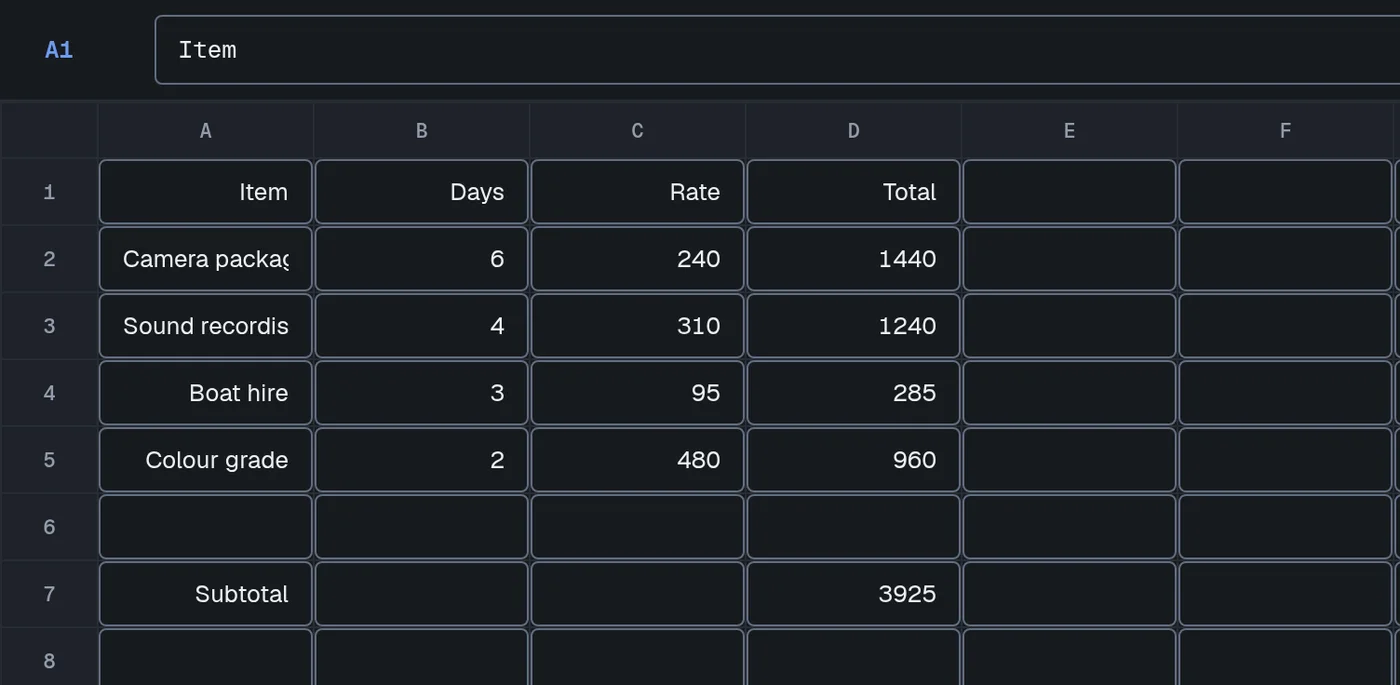Select the 'Sound recordis' cell
This screenshot has height=685, width=1400.
coord(206,326)
